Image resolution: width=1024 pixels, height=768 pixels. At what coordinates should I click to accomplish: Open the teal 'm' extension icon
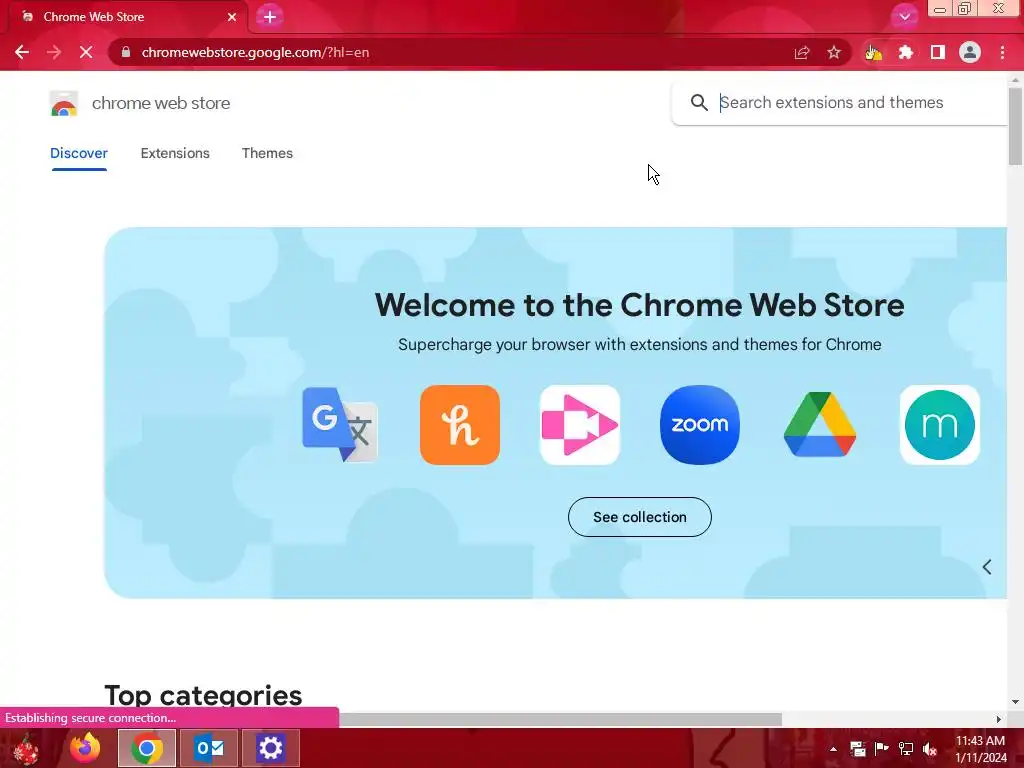click(940, 424)
